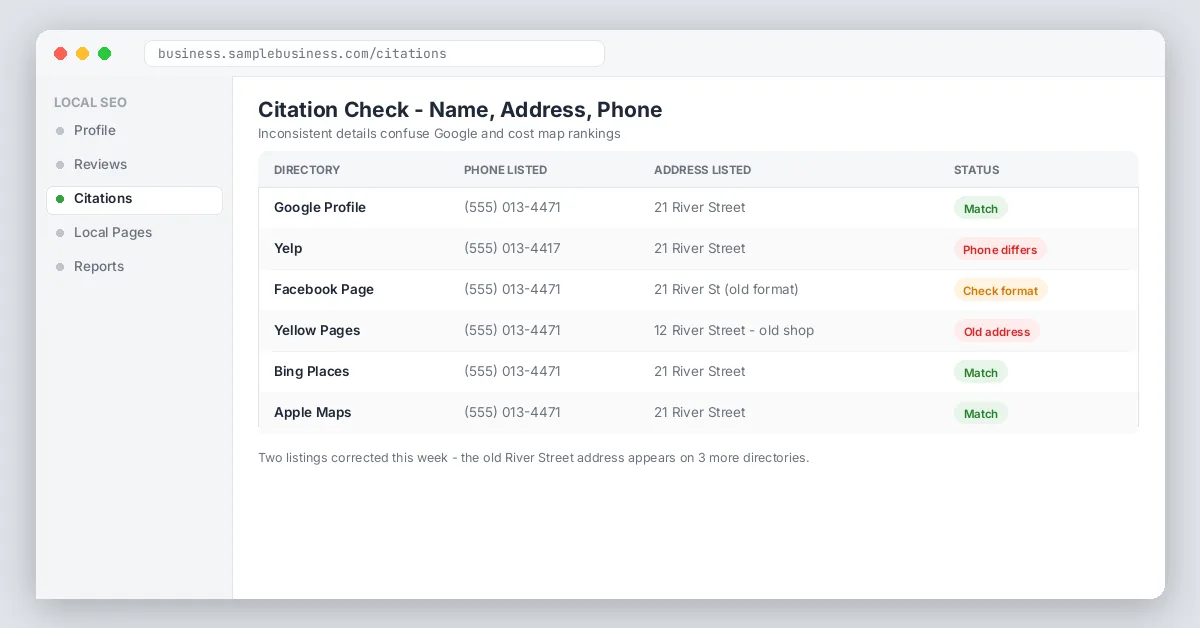This screenshot has height=628, width=1200.
Task: Click the Old address status badge
Action: tap(997, 332)
